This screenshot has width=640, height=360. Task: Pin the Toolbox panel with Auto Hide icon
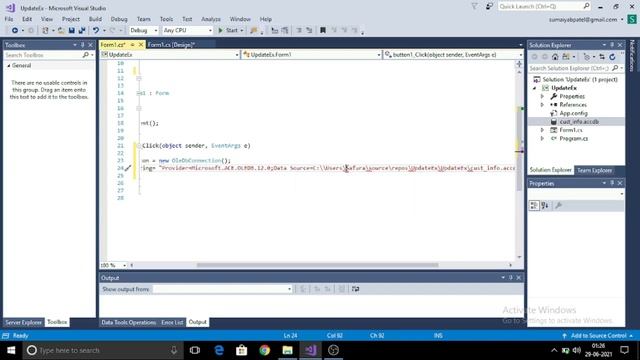click(82, 45)
